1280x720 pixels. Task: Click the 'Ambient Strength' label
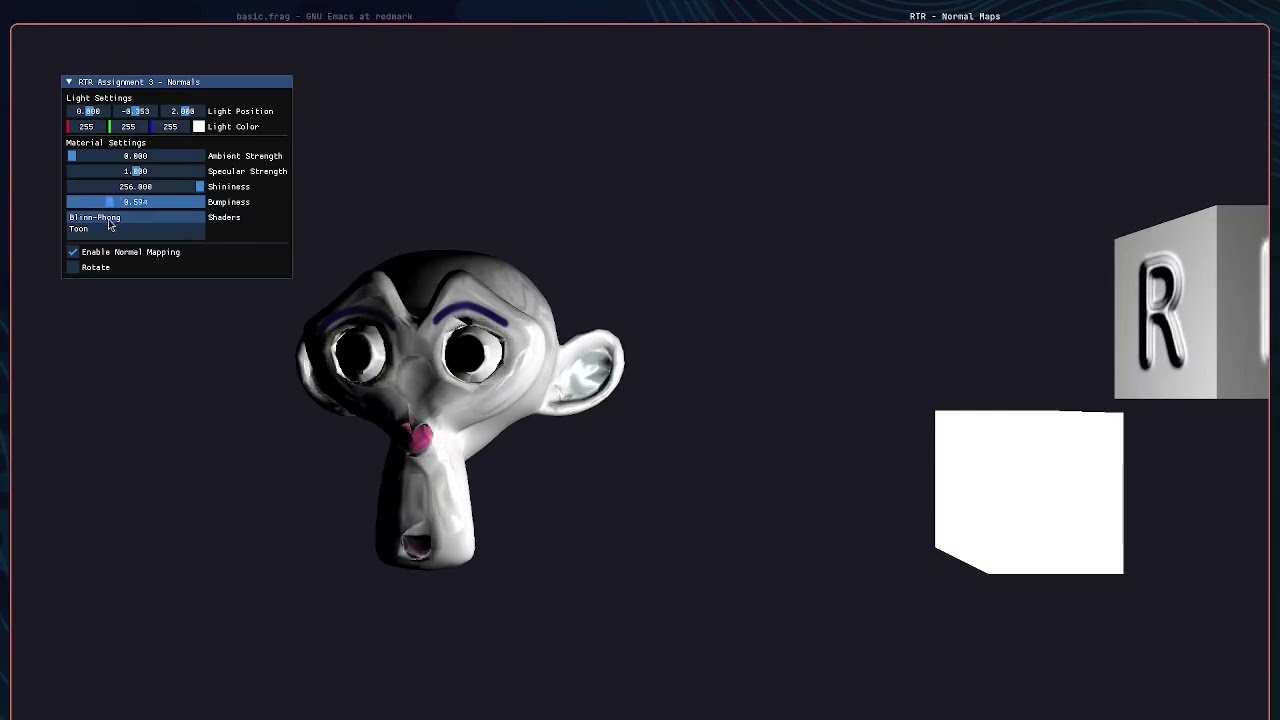(x=245, y=156)
